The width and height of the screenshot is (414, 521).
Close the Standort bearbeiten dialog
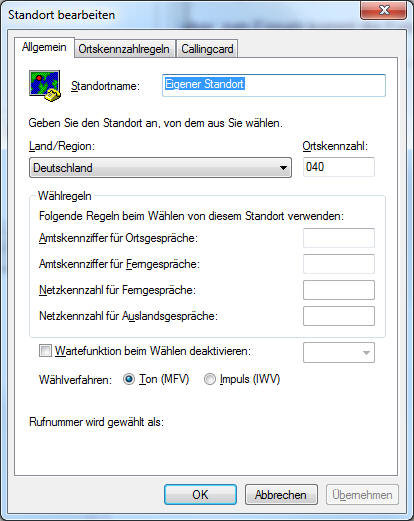tap(383, 10)
